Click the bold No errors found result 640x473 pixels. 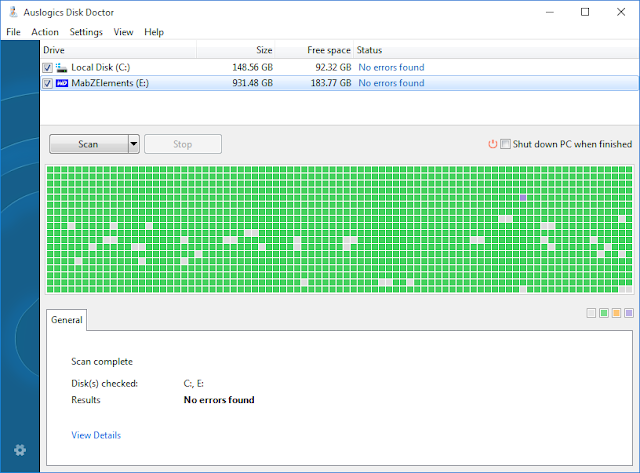click(x=219, y=400)
